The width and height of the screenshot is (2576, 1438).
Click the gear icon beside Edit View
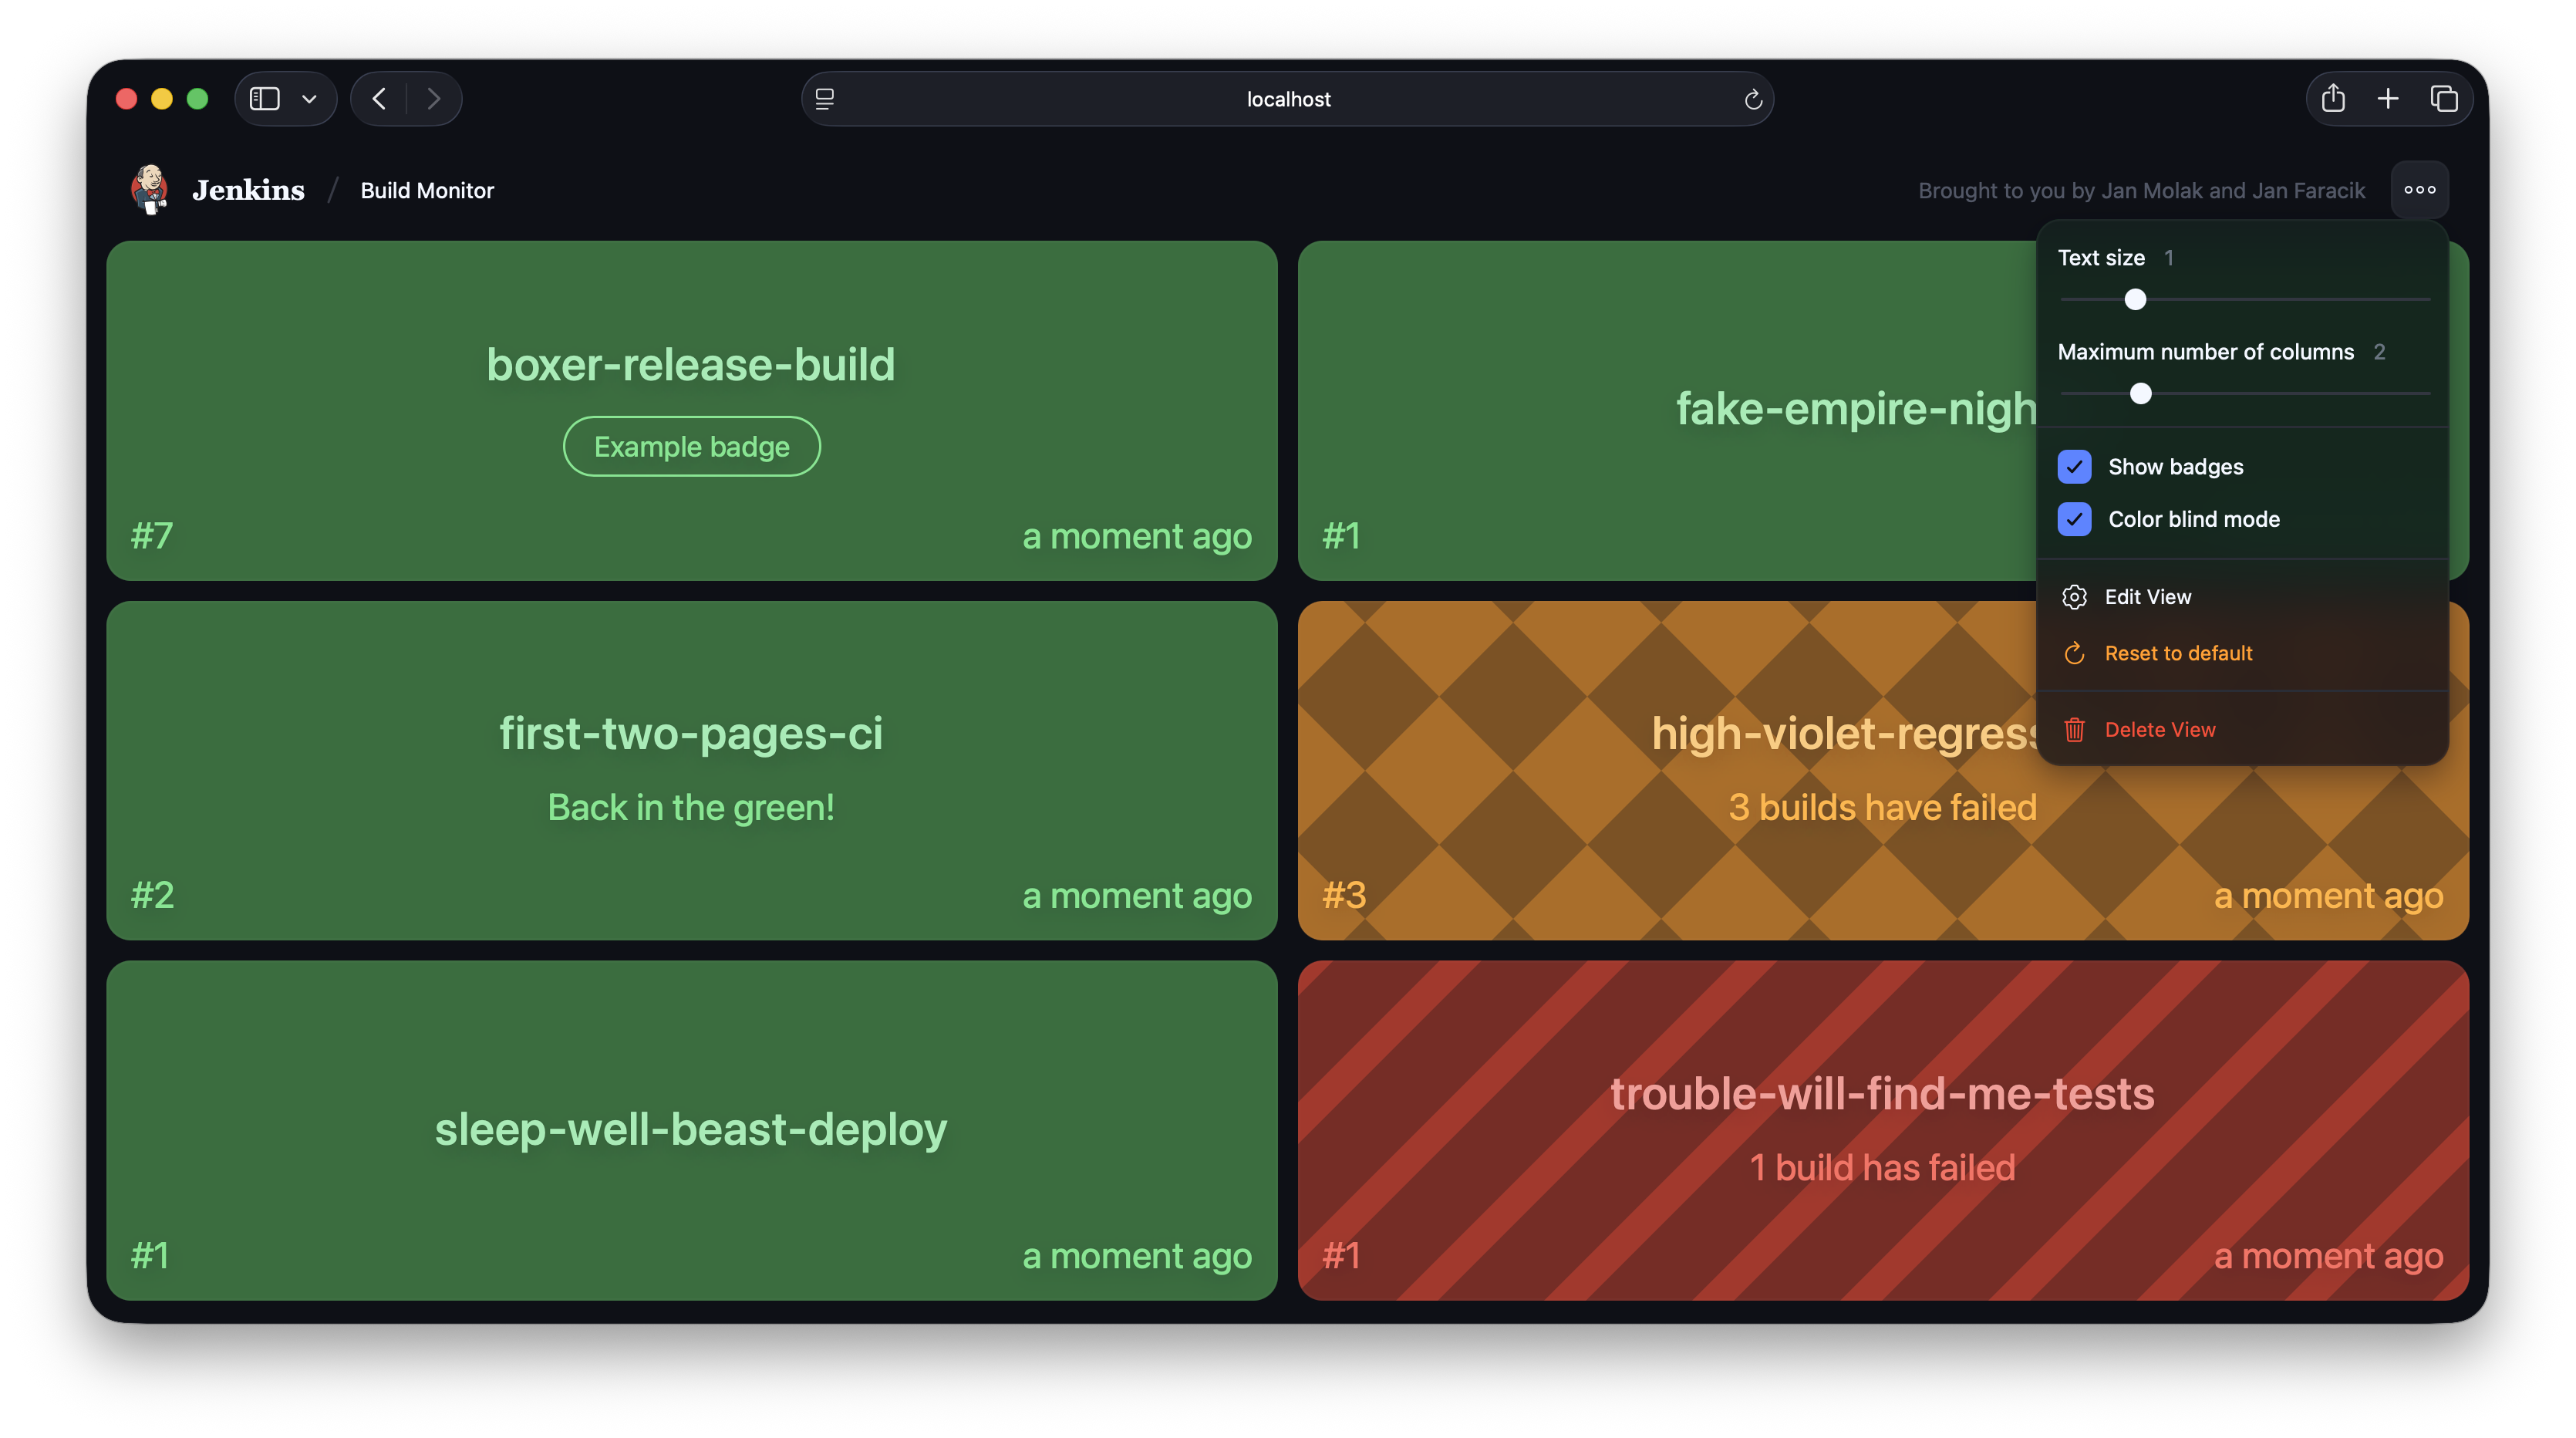click(x=2074, y=597)
